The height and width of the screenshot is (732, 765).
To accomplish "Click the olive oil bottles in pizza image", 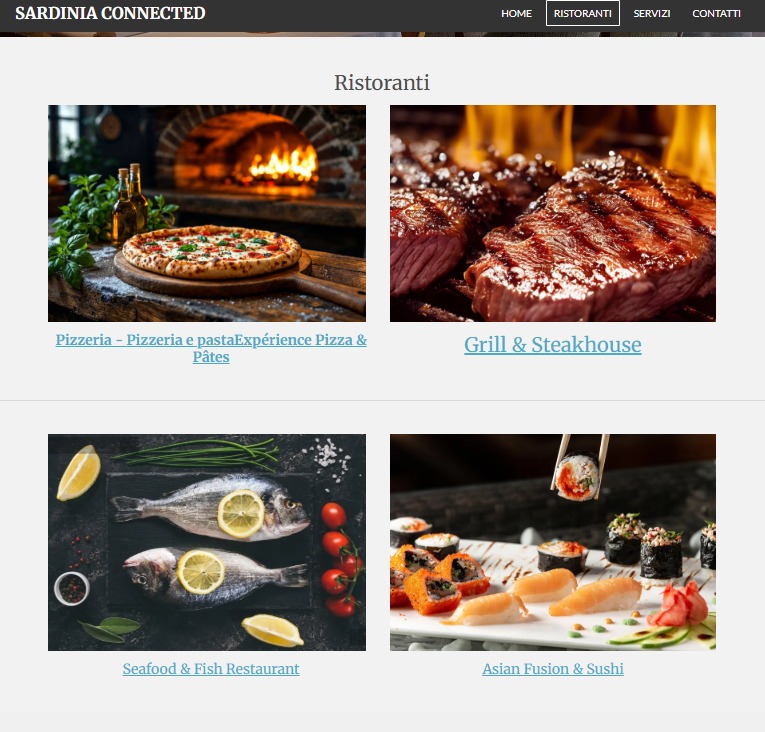I will 130,203.
